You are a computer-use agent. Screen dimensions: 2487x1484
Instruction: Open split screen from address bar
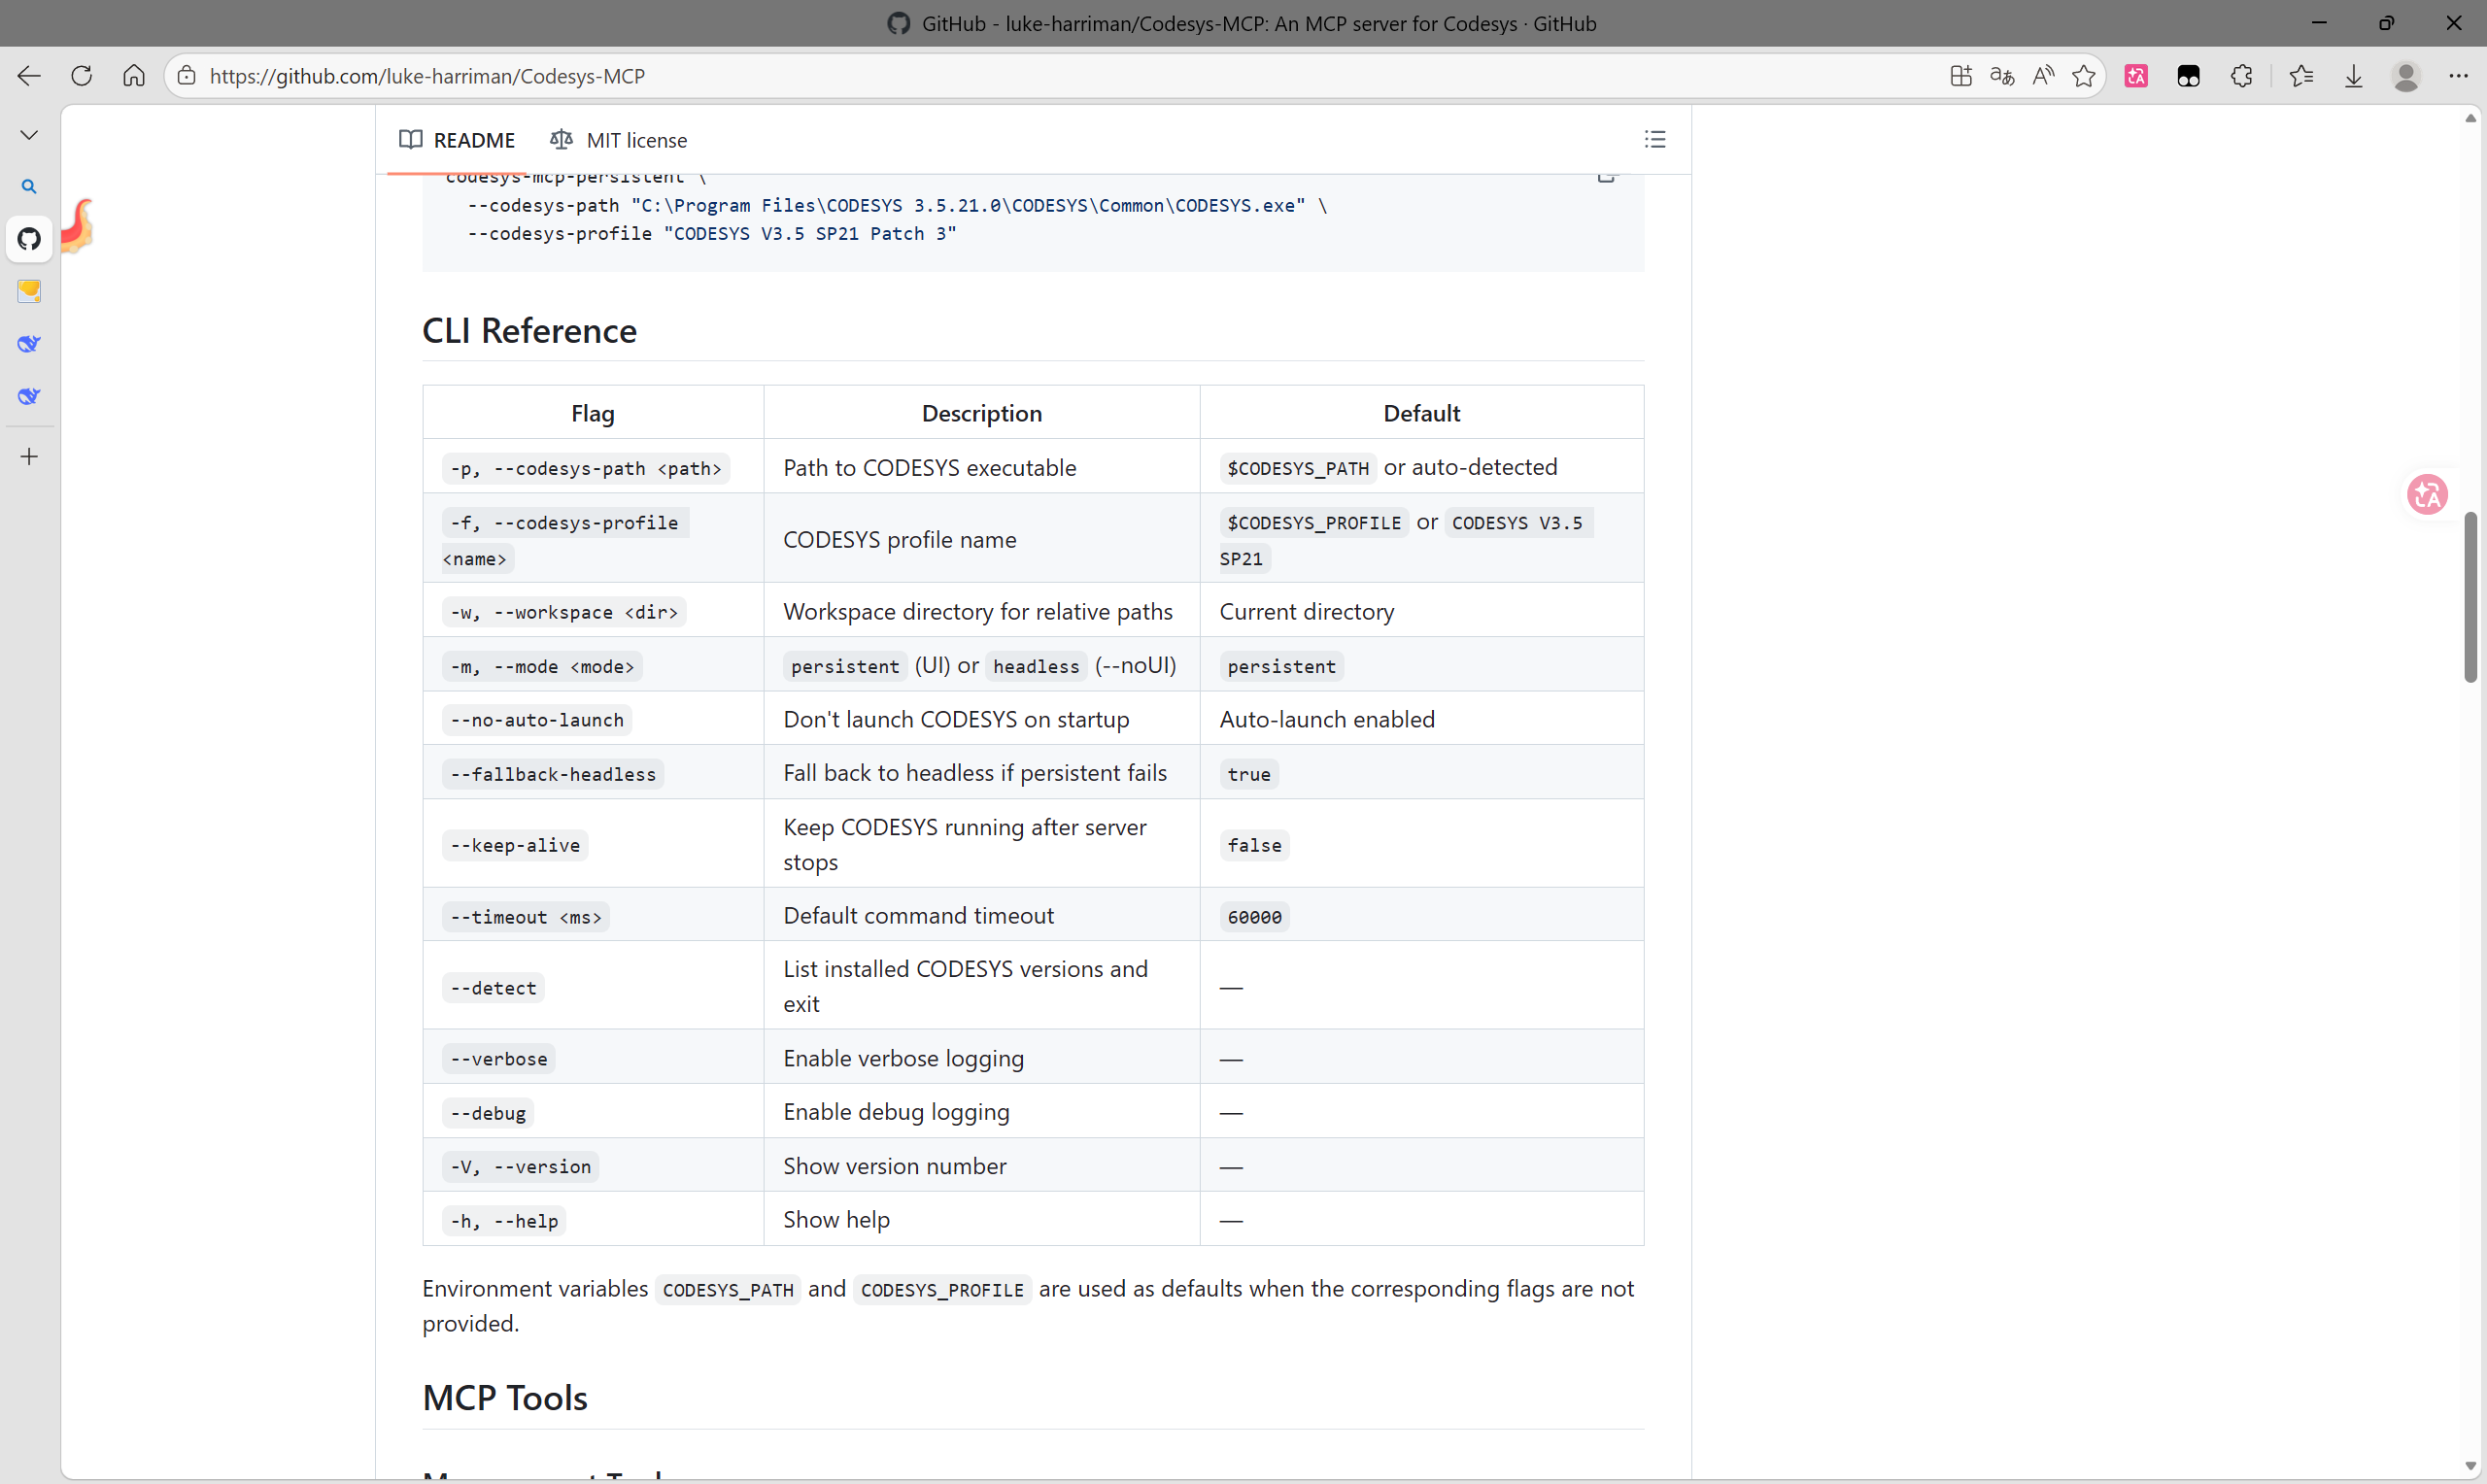(x=1960, y=76)
